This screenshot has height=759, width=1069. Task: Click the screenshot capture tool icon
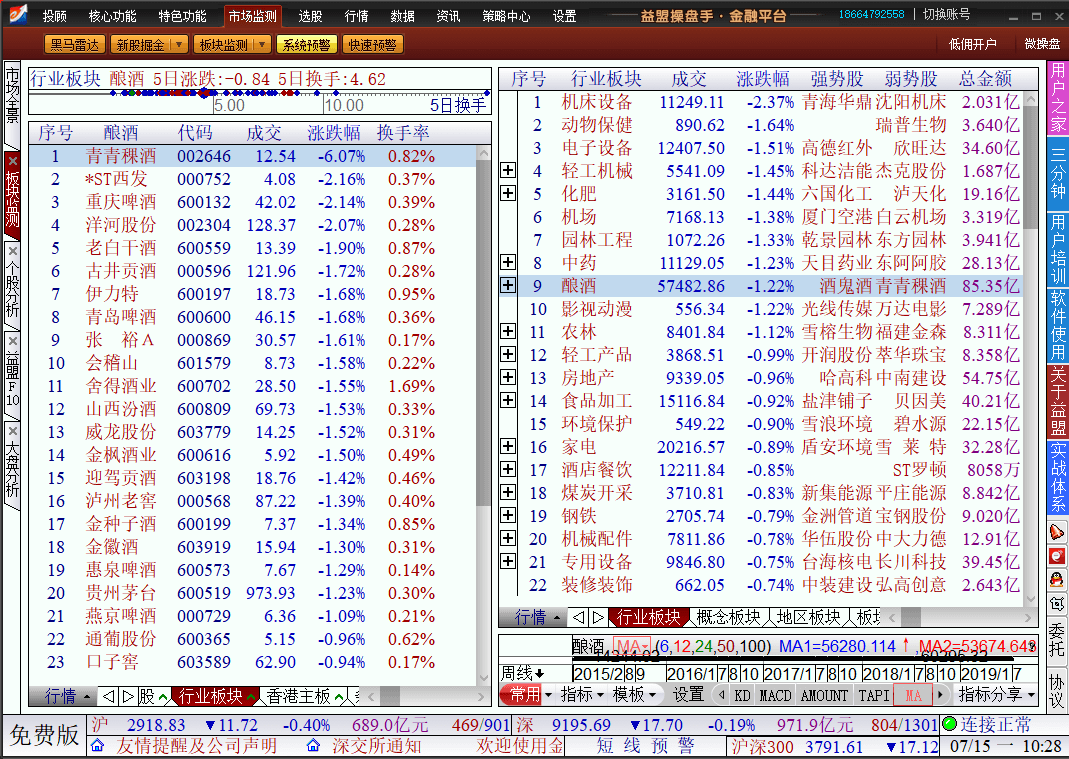click(x=1056, y=604)
